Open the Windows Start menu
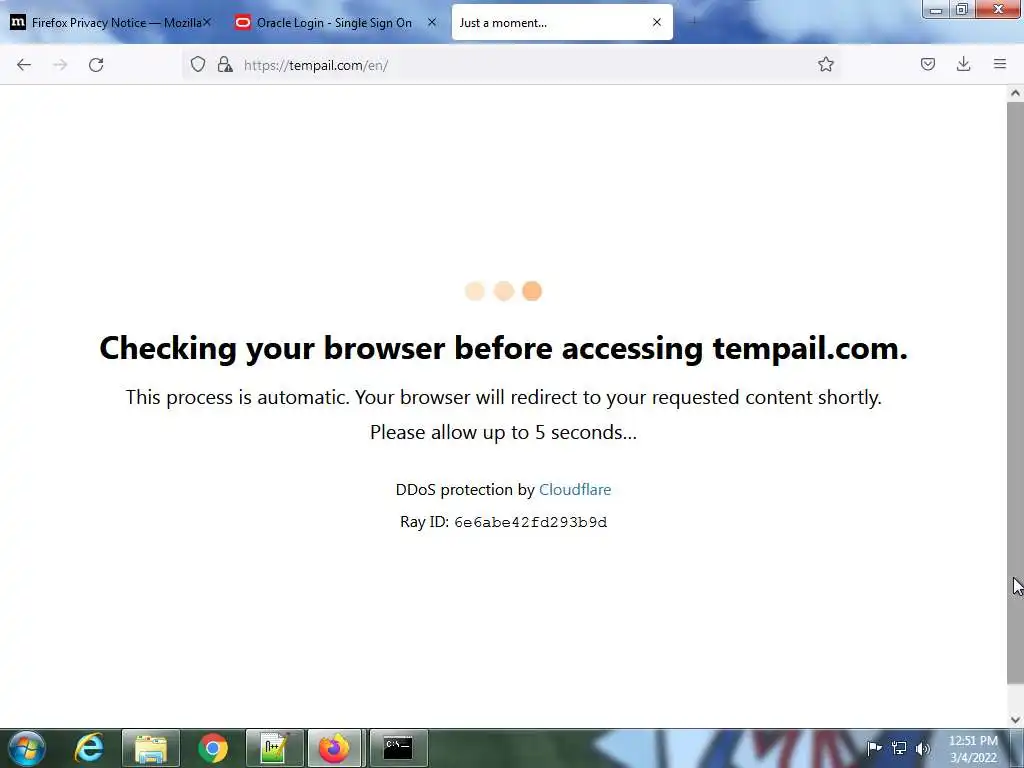The height and width of the screenshot is (768, 1024). point(27,748)
